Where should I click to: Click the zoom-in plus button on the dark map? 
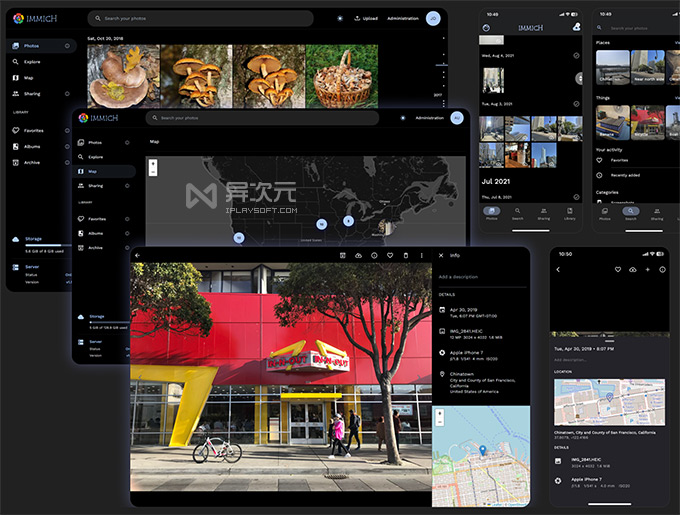[153, 164]
